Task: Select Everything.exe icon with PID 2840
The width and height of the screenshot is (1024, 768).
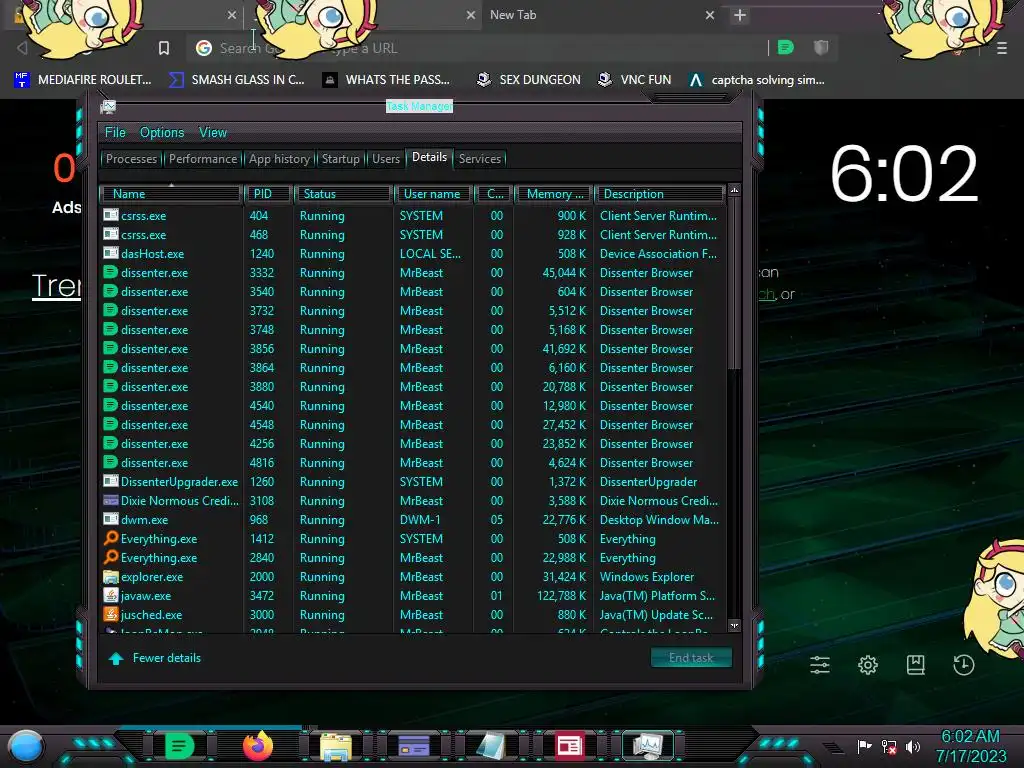Action: 111,557
